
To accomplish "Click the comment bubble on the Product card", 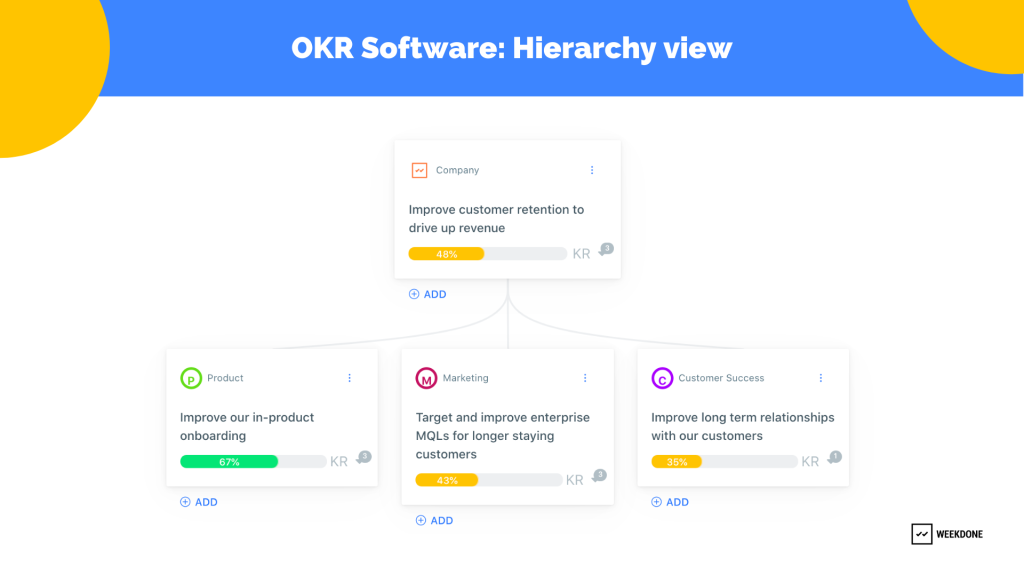I will [362, 457].
